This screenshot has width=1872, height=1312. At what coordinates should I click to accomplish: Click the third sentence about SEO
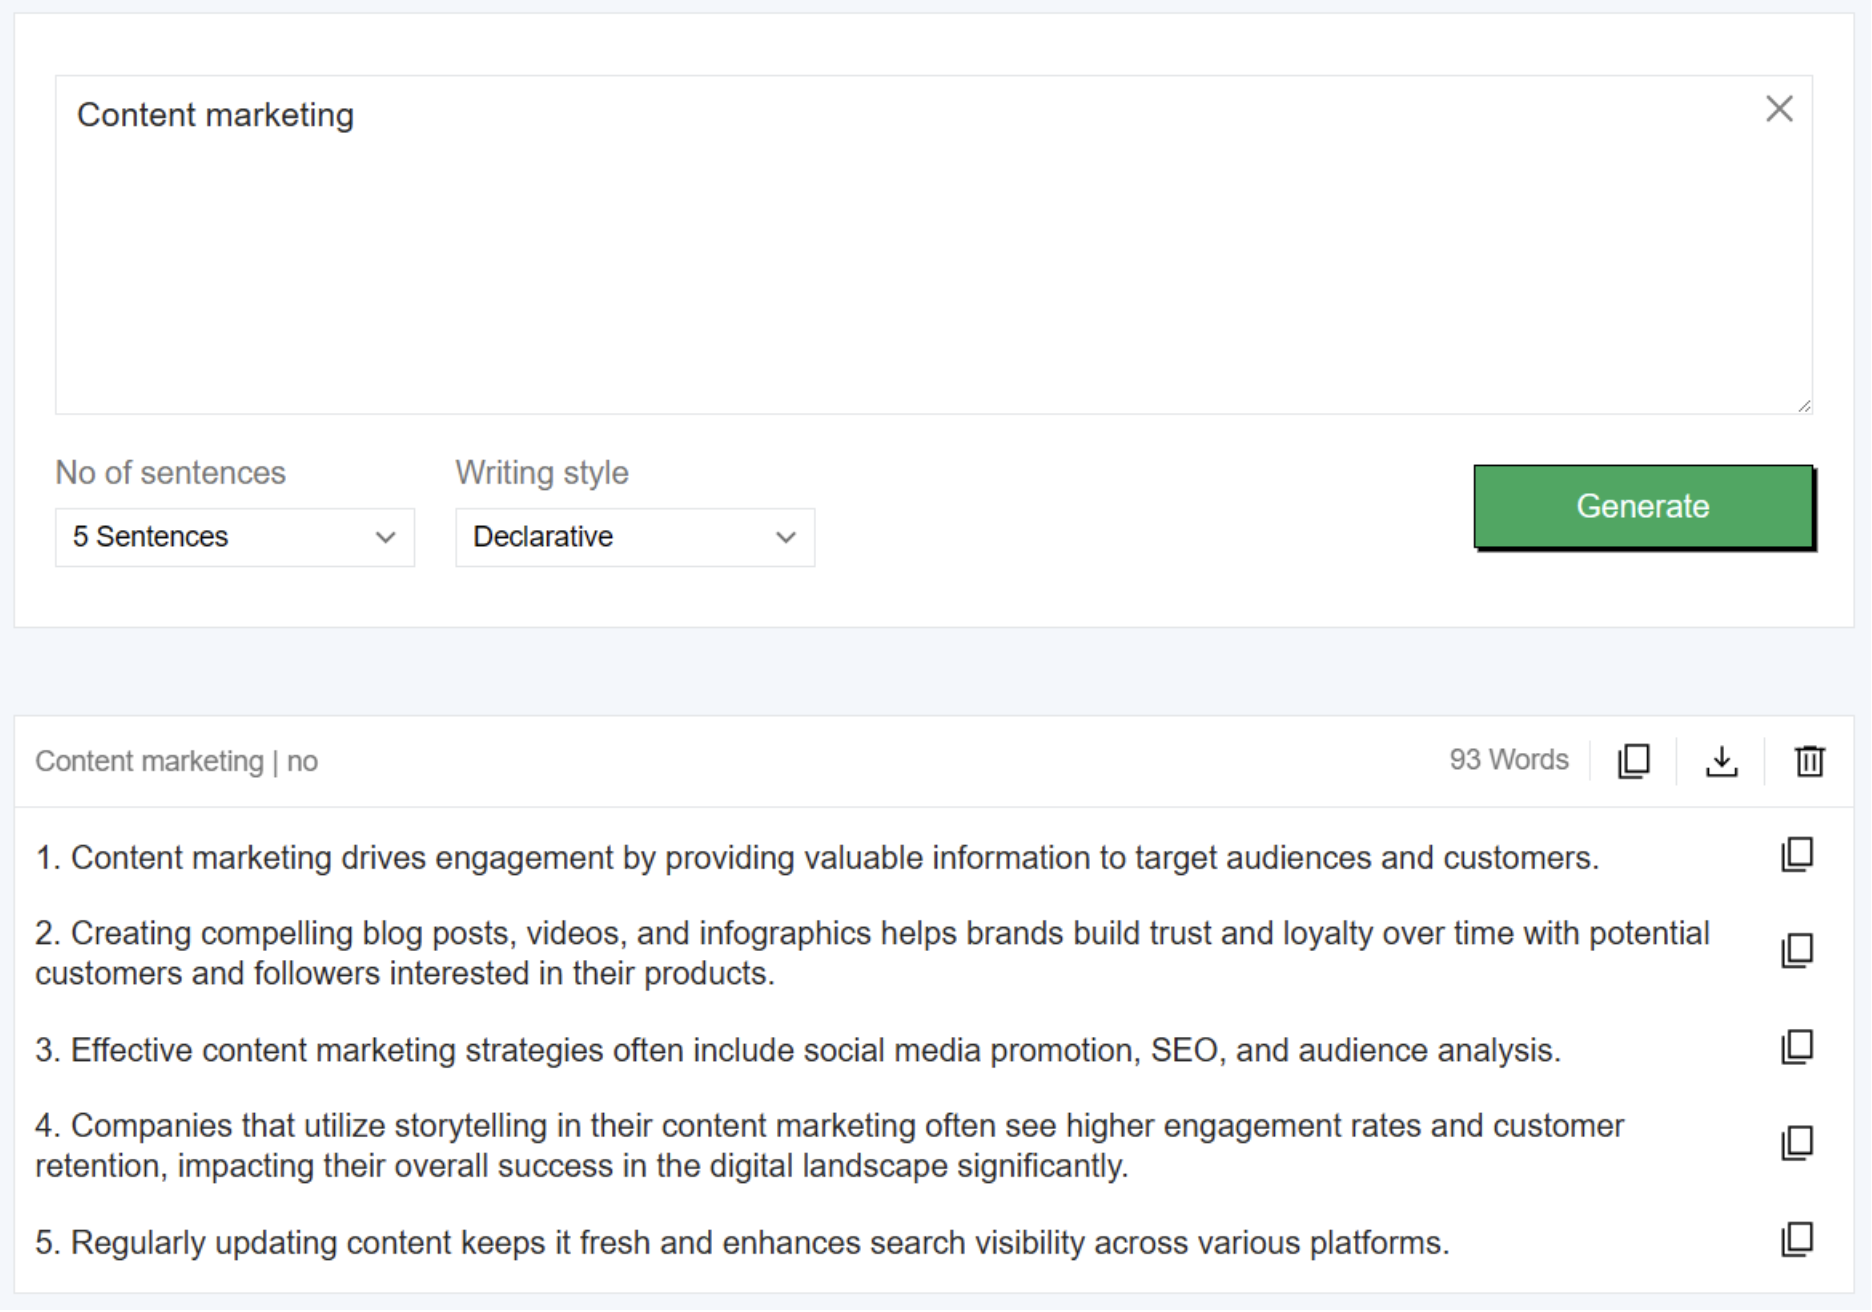(796, 1051)
